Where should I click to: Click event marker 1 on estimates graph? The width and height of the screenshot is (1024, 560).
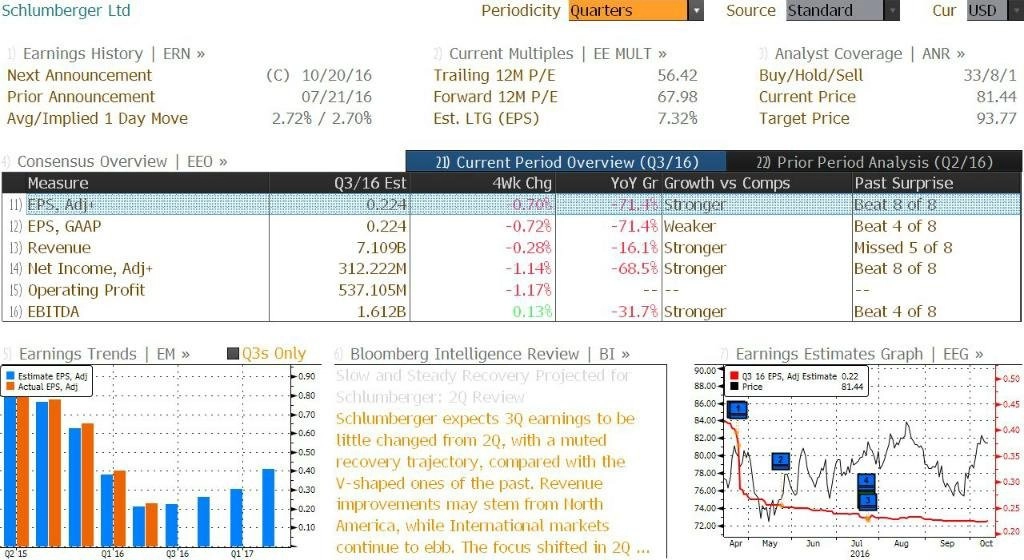point(737,410)
